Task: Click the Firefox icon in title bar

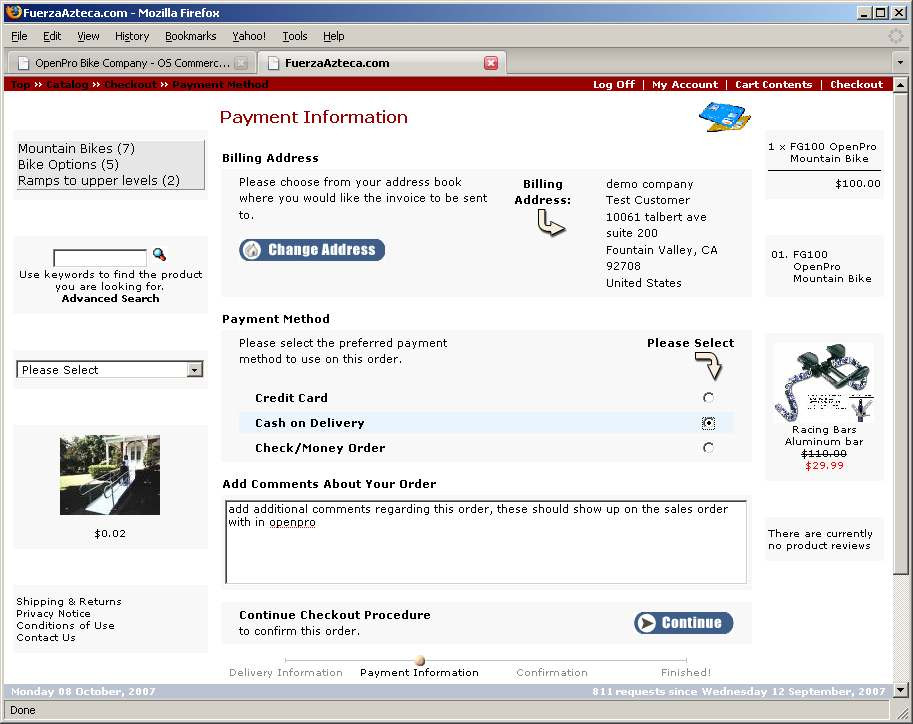Action: point(12,13)
